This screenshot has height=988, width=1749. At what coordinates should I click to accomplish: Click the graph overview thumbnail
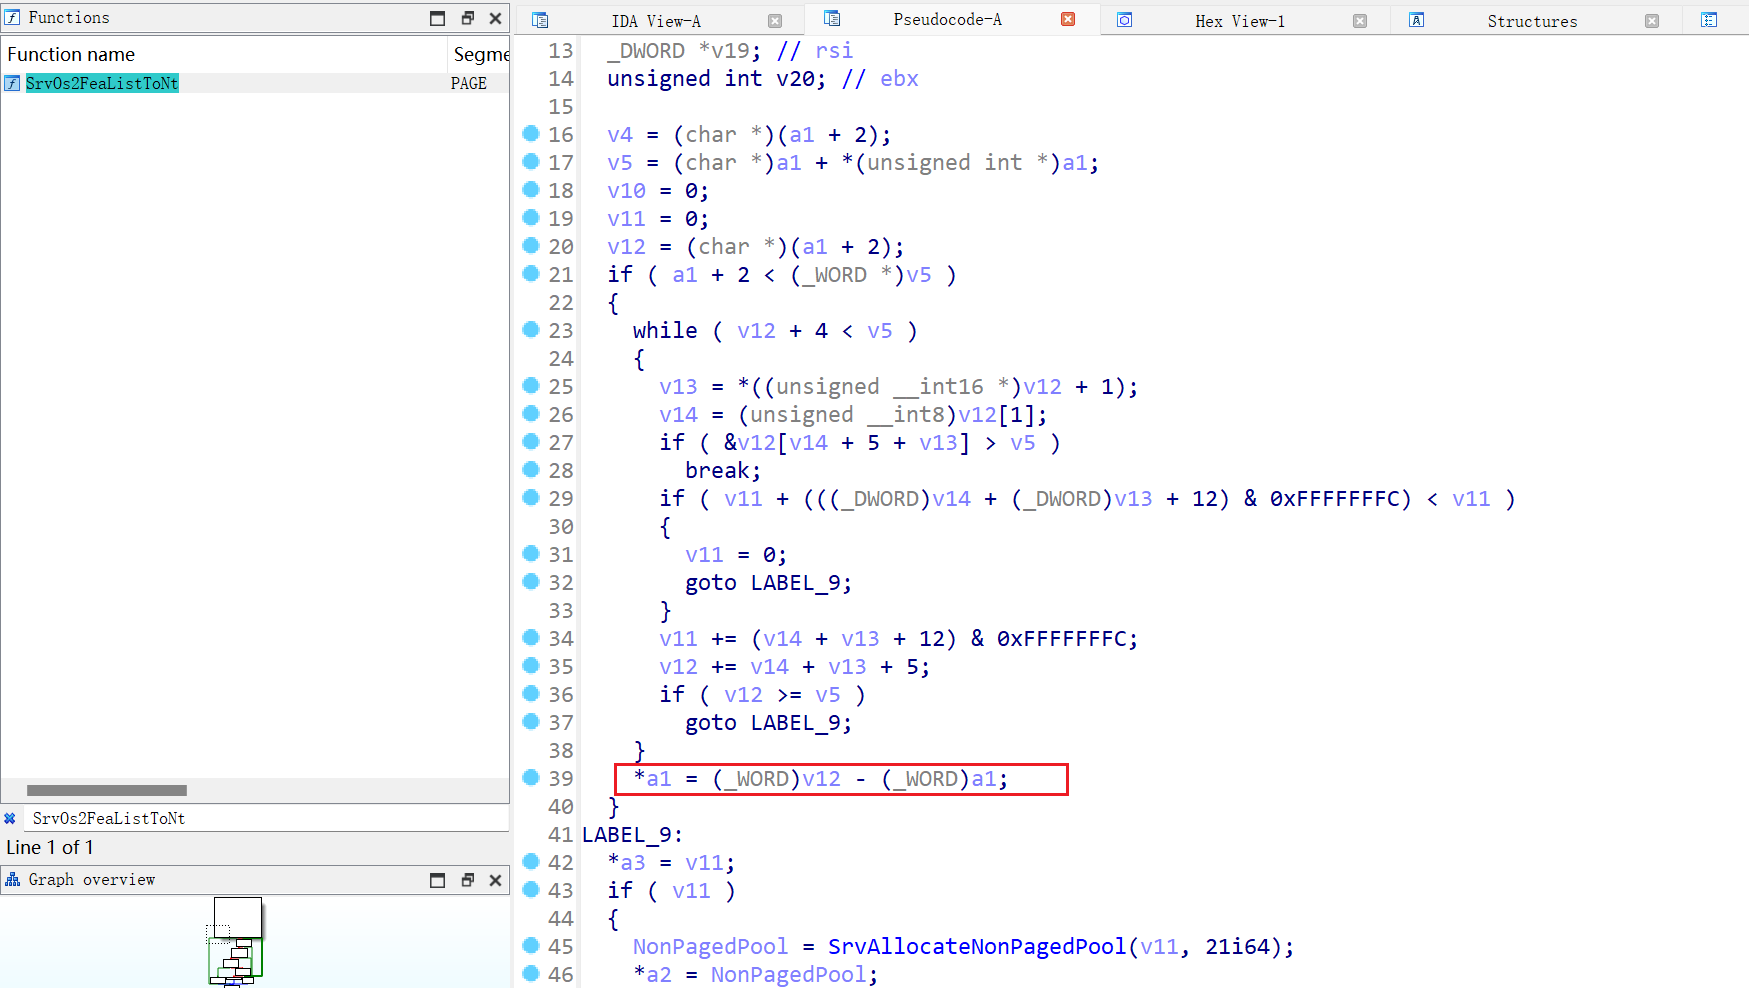pyautogui.click(x=237, y=942)
